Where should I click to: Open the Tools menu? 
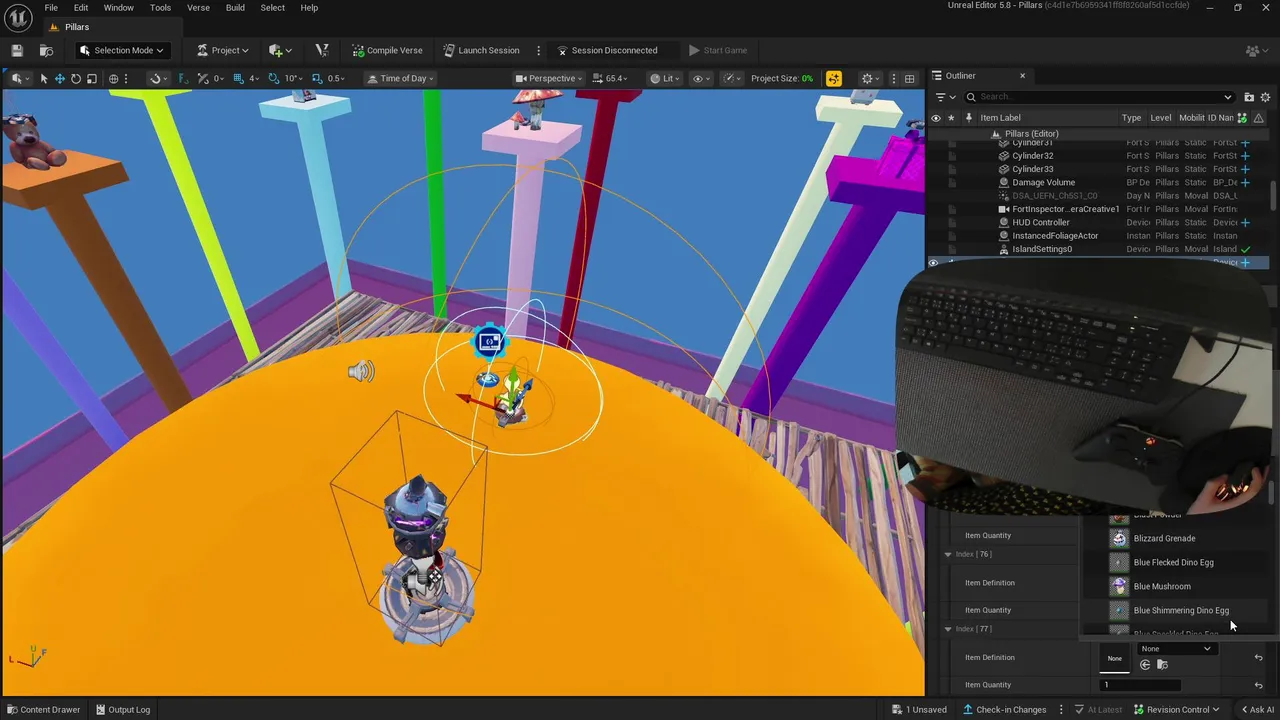tap(160, 7)
